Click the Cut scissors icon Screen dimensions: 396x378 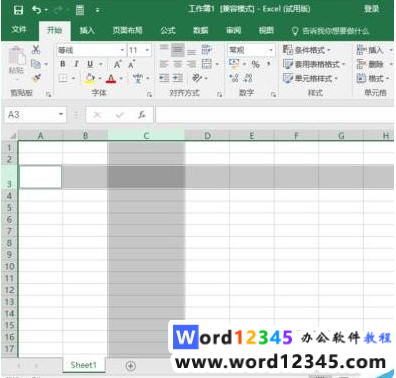(x=36, y=50)
